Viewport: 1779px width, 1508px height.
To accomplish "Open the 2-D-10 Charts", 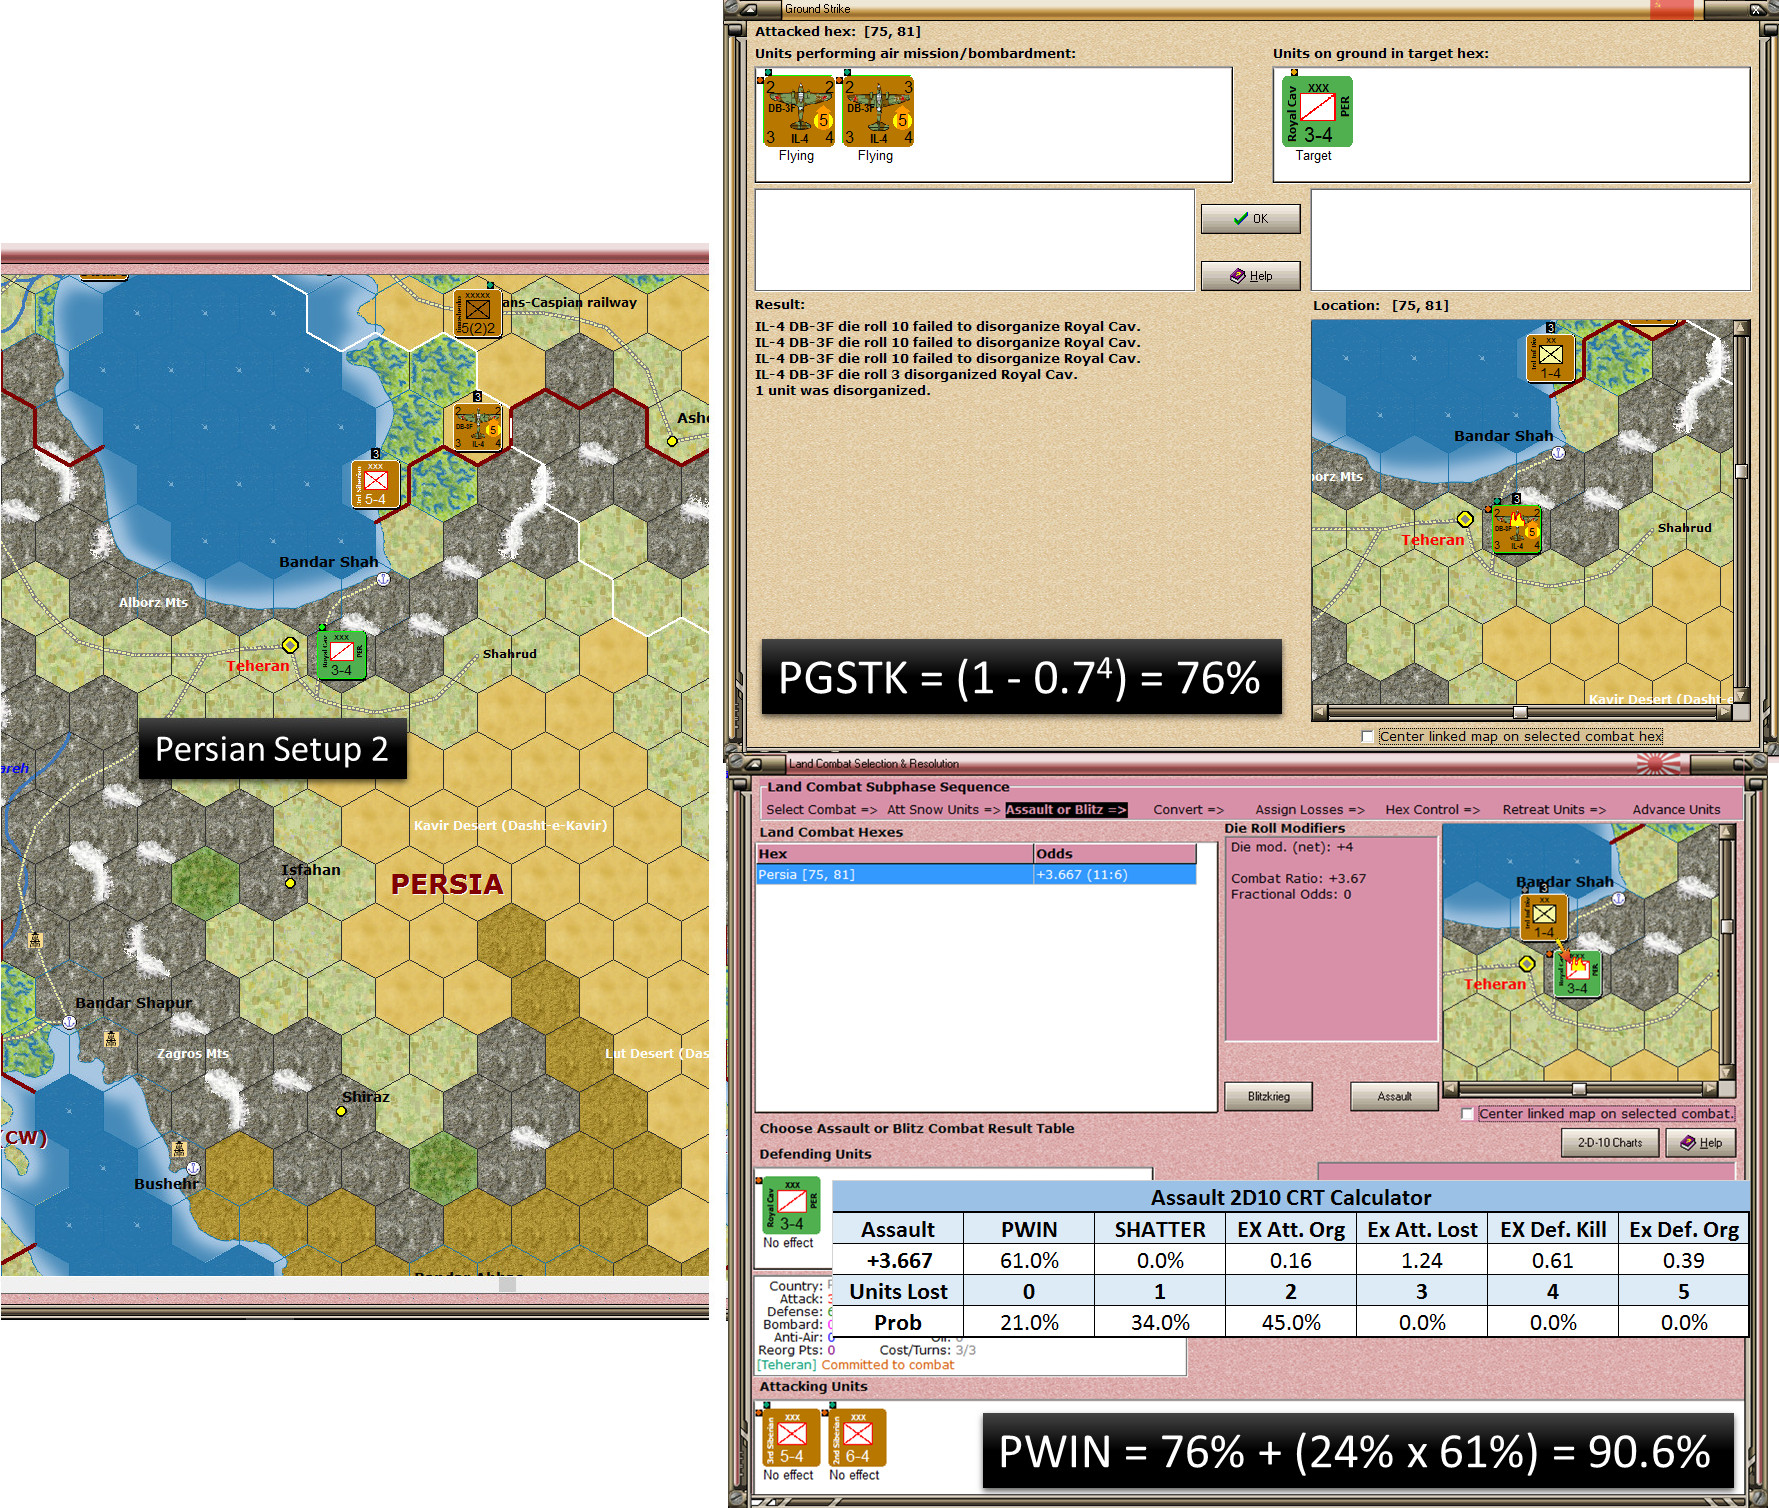I will [x=1610, y=1143].
